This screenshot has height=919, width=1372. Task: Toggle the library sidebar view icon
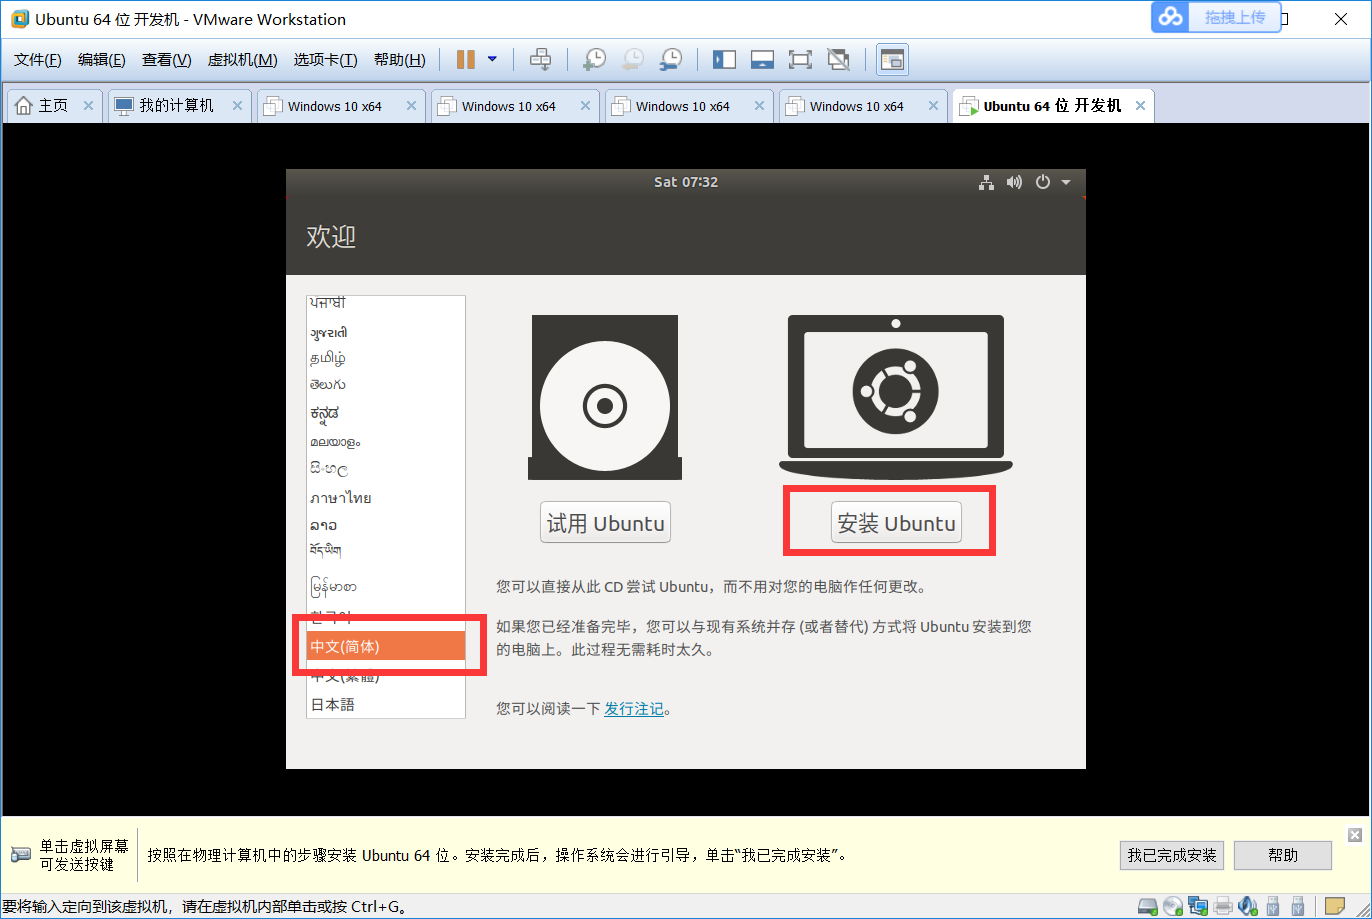coord(724,60)
